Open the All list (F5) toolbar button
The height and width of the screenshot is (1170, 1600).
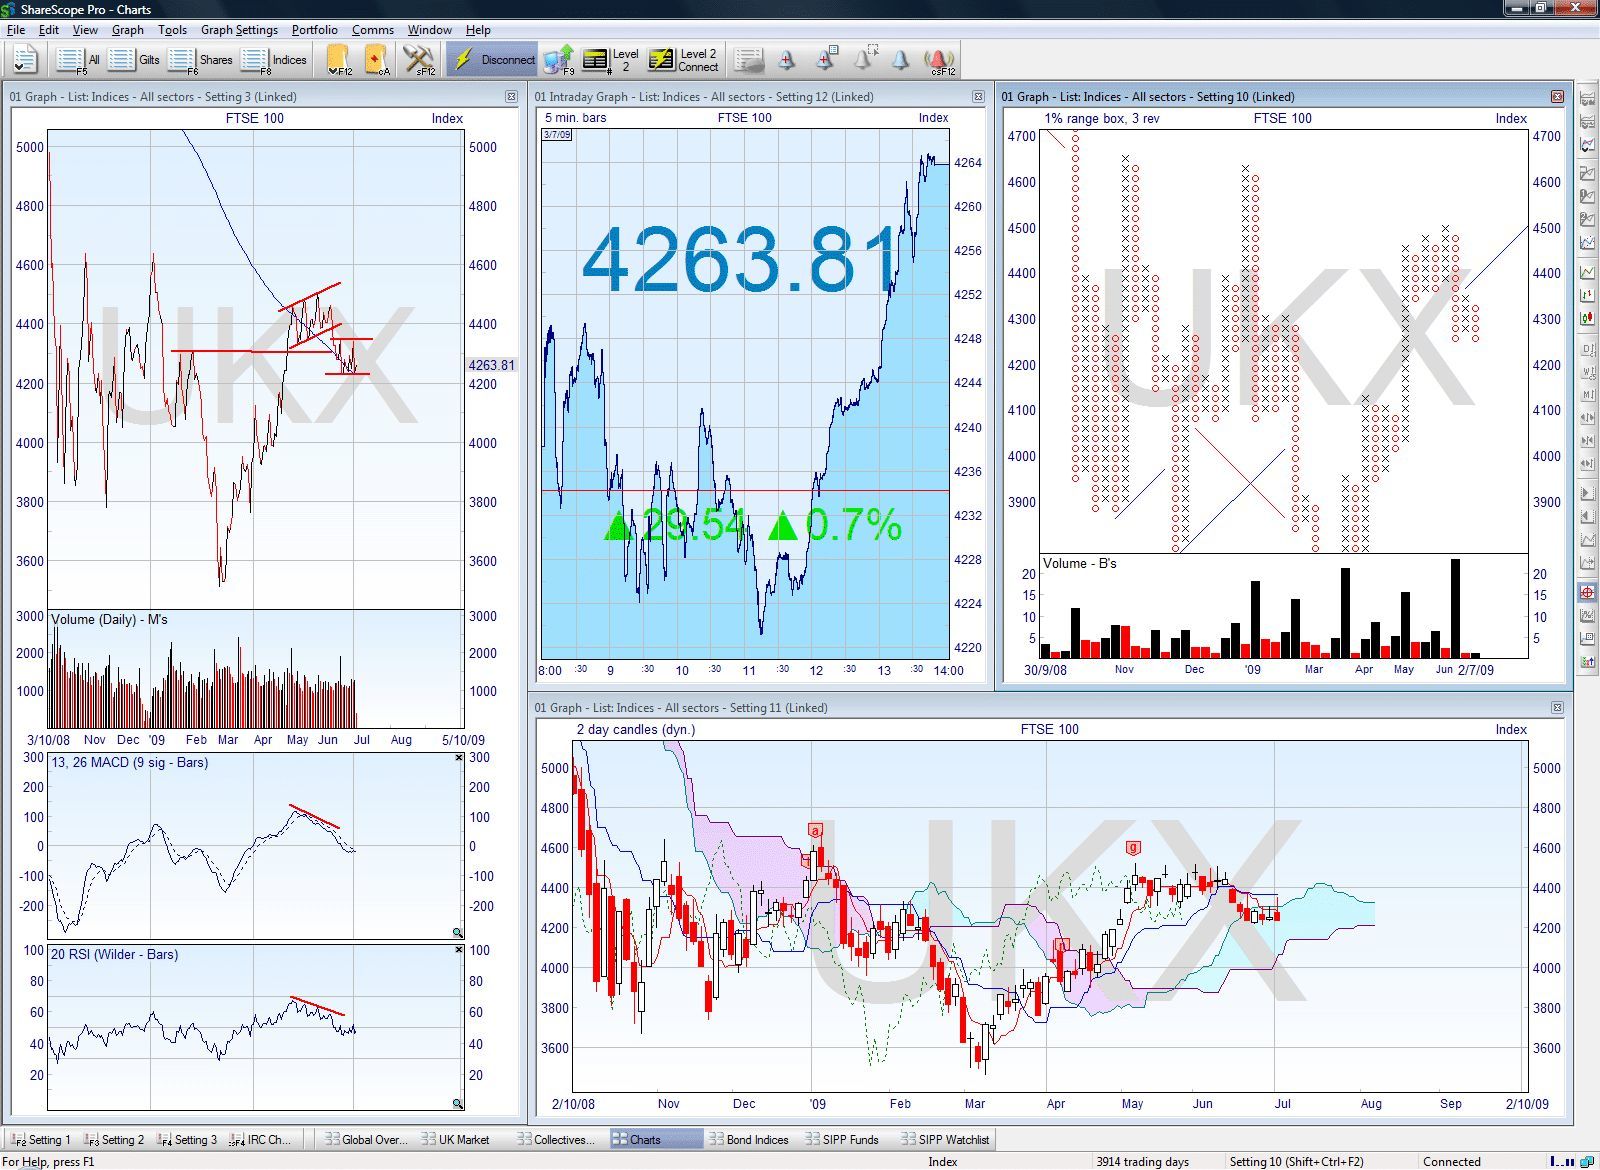point(77,60)
